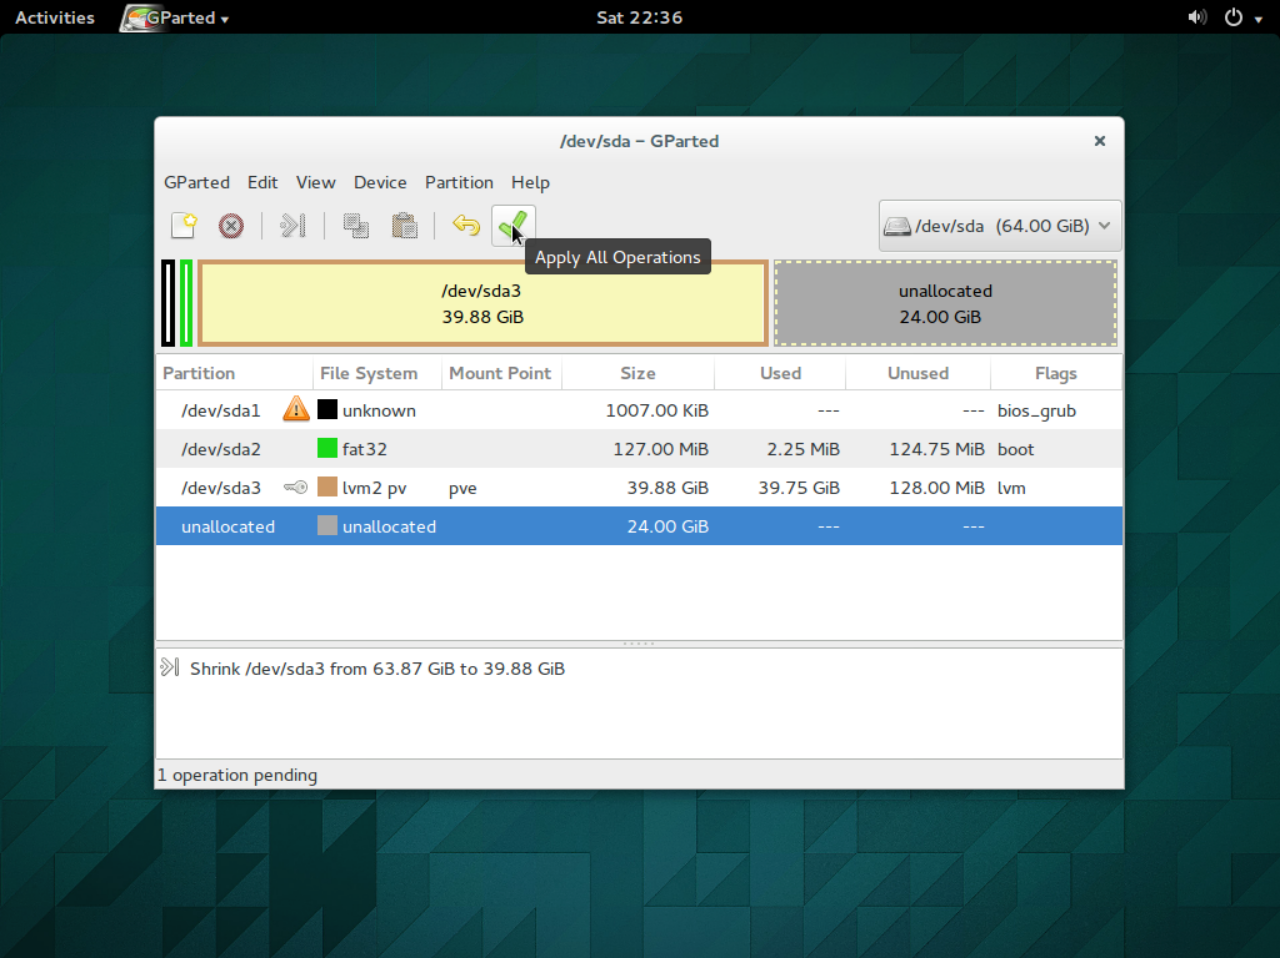Open the Help menu
This screenshot has width=1280, height=958.
pos(530,182)
